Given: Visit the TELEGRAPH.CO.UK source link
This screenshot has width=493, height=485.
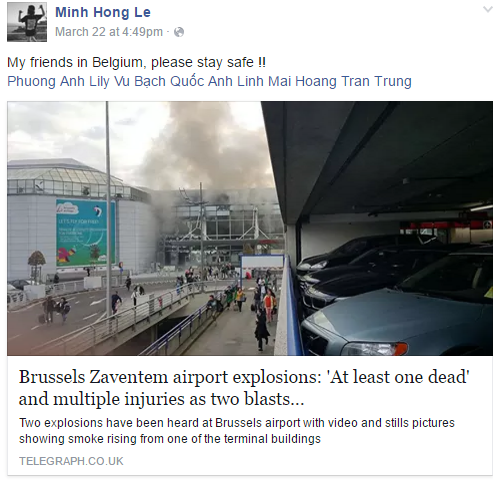Looking at the screenshot, I should tap(71, 461).
